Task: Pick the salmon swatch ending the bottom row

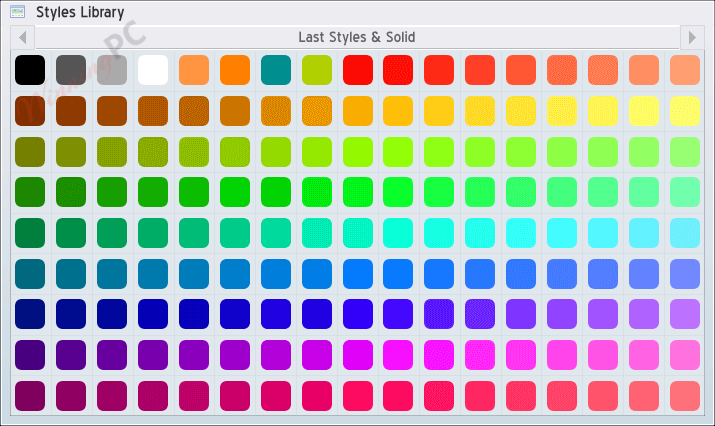Action: coord(685,396)
